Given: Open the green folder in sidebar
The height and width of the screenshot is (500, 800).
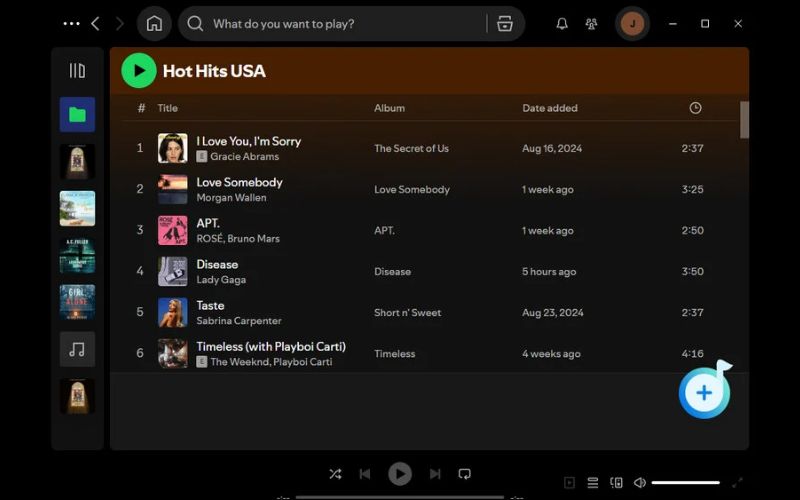Looking at the screenshot, I should (x=77, y=115).
